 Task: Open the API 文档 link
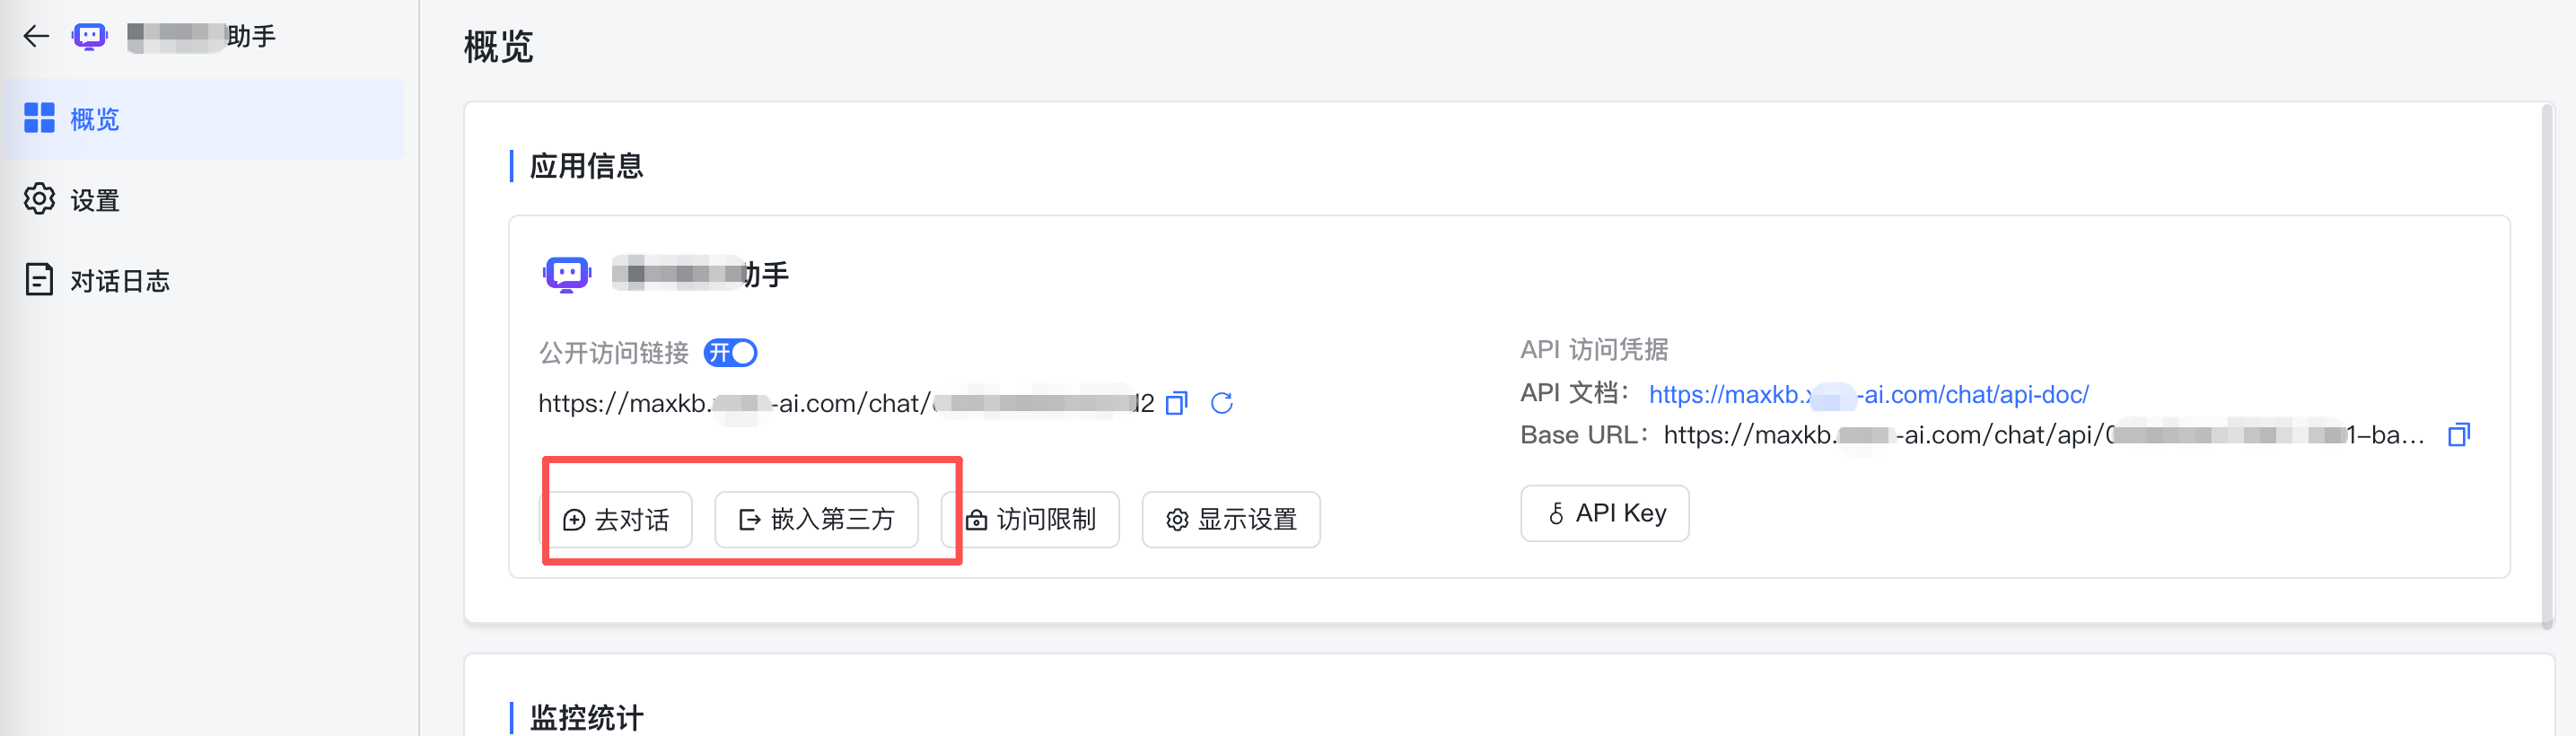1868,395
